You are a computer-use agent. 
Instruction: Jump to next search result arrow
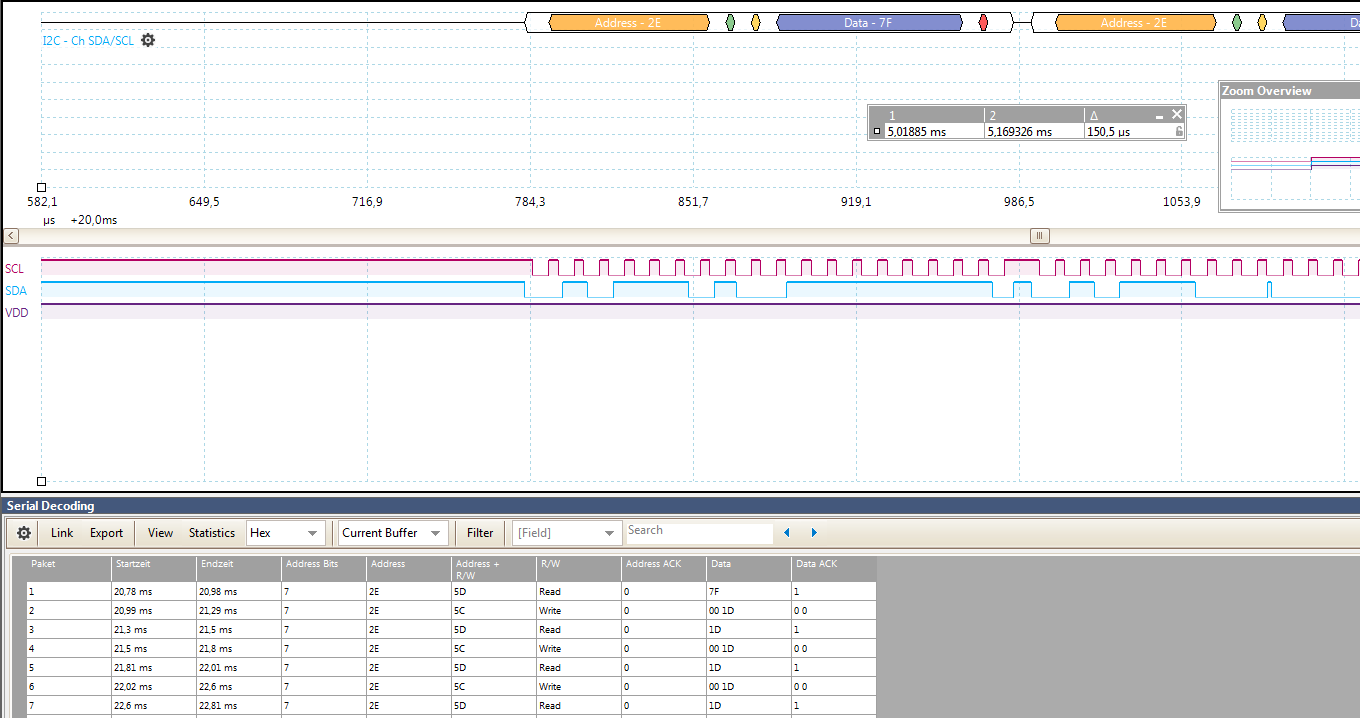[x=814, y=533]
